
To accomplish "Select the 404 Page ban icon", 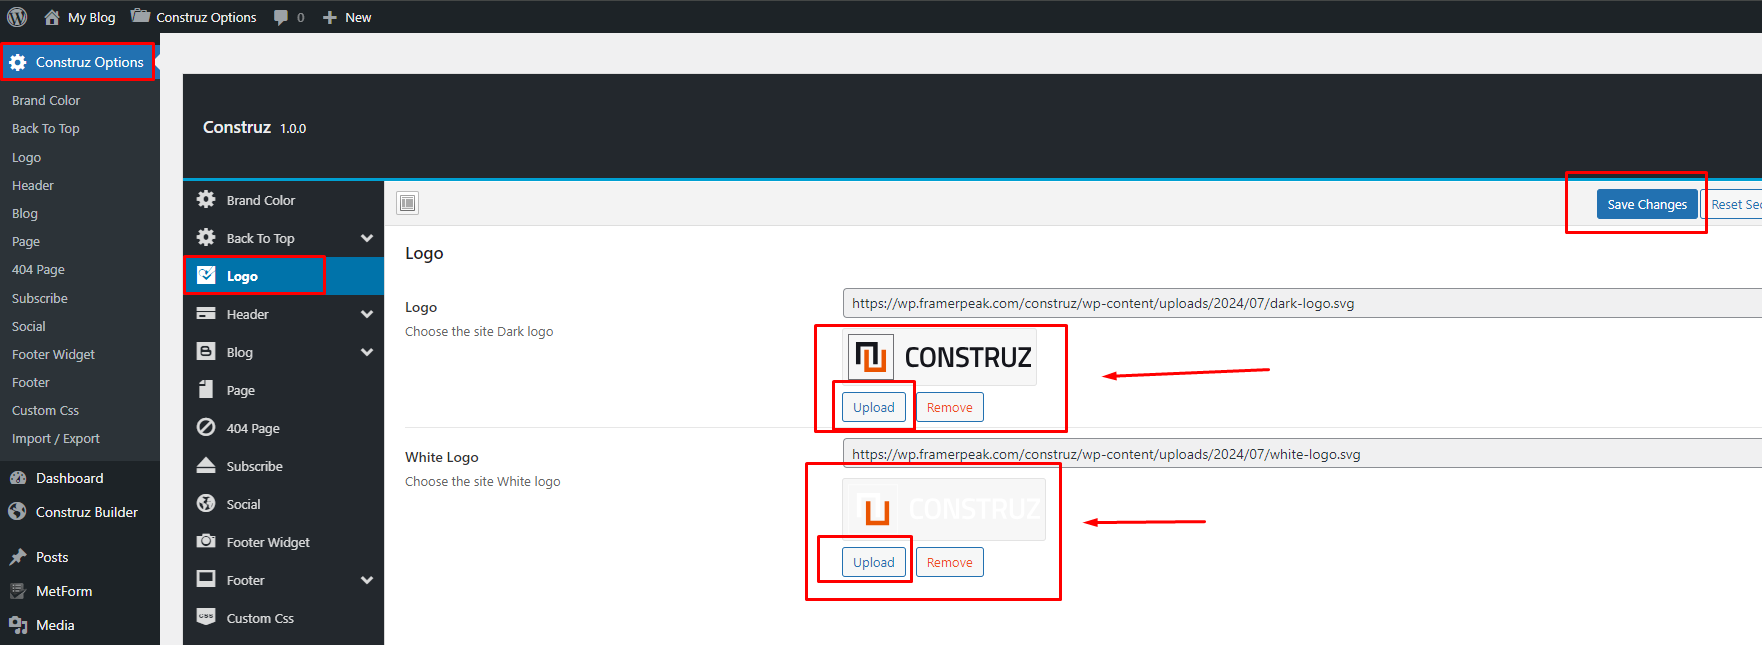I will (x=206, y=427).
